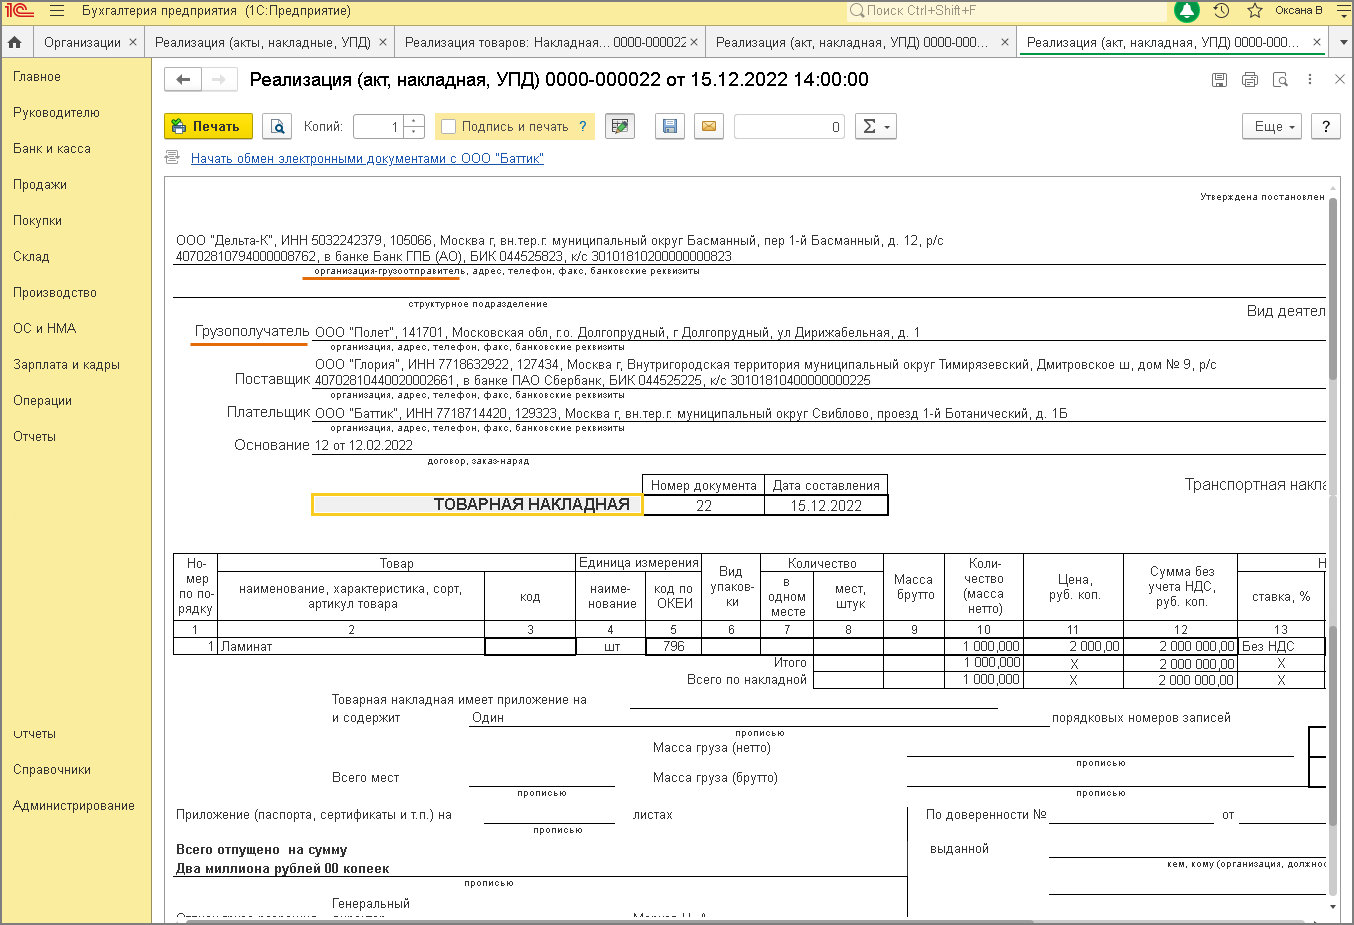The image size is (1354, 925).
Task: Select the Без НДС rate cell
Action: (x=1281, y=647)
